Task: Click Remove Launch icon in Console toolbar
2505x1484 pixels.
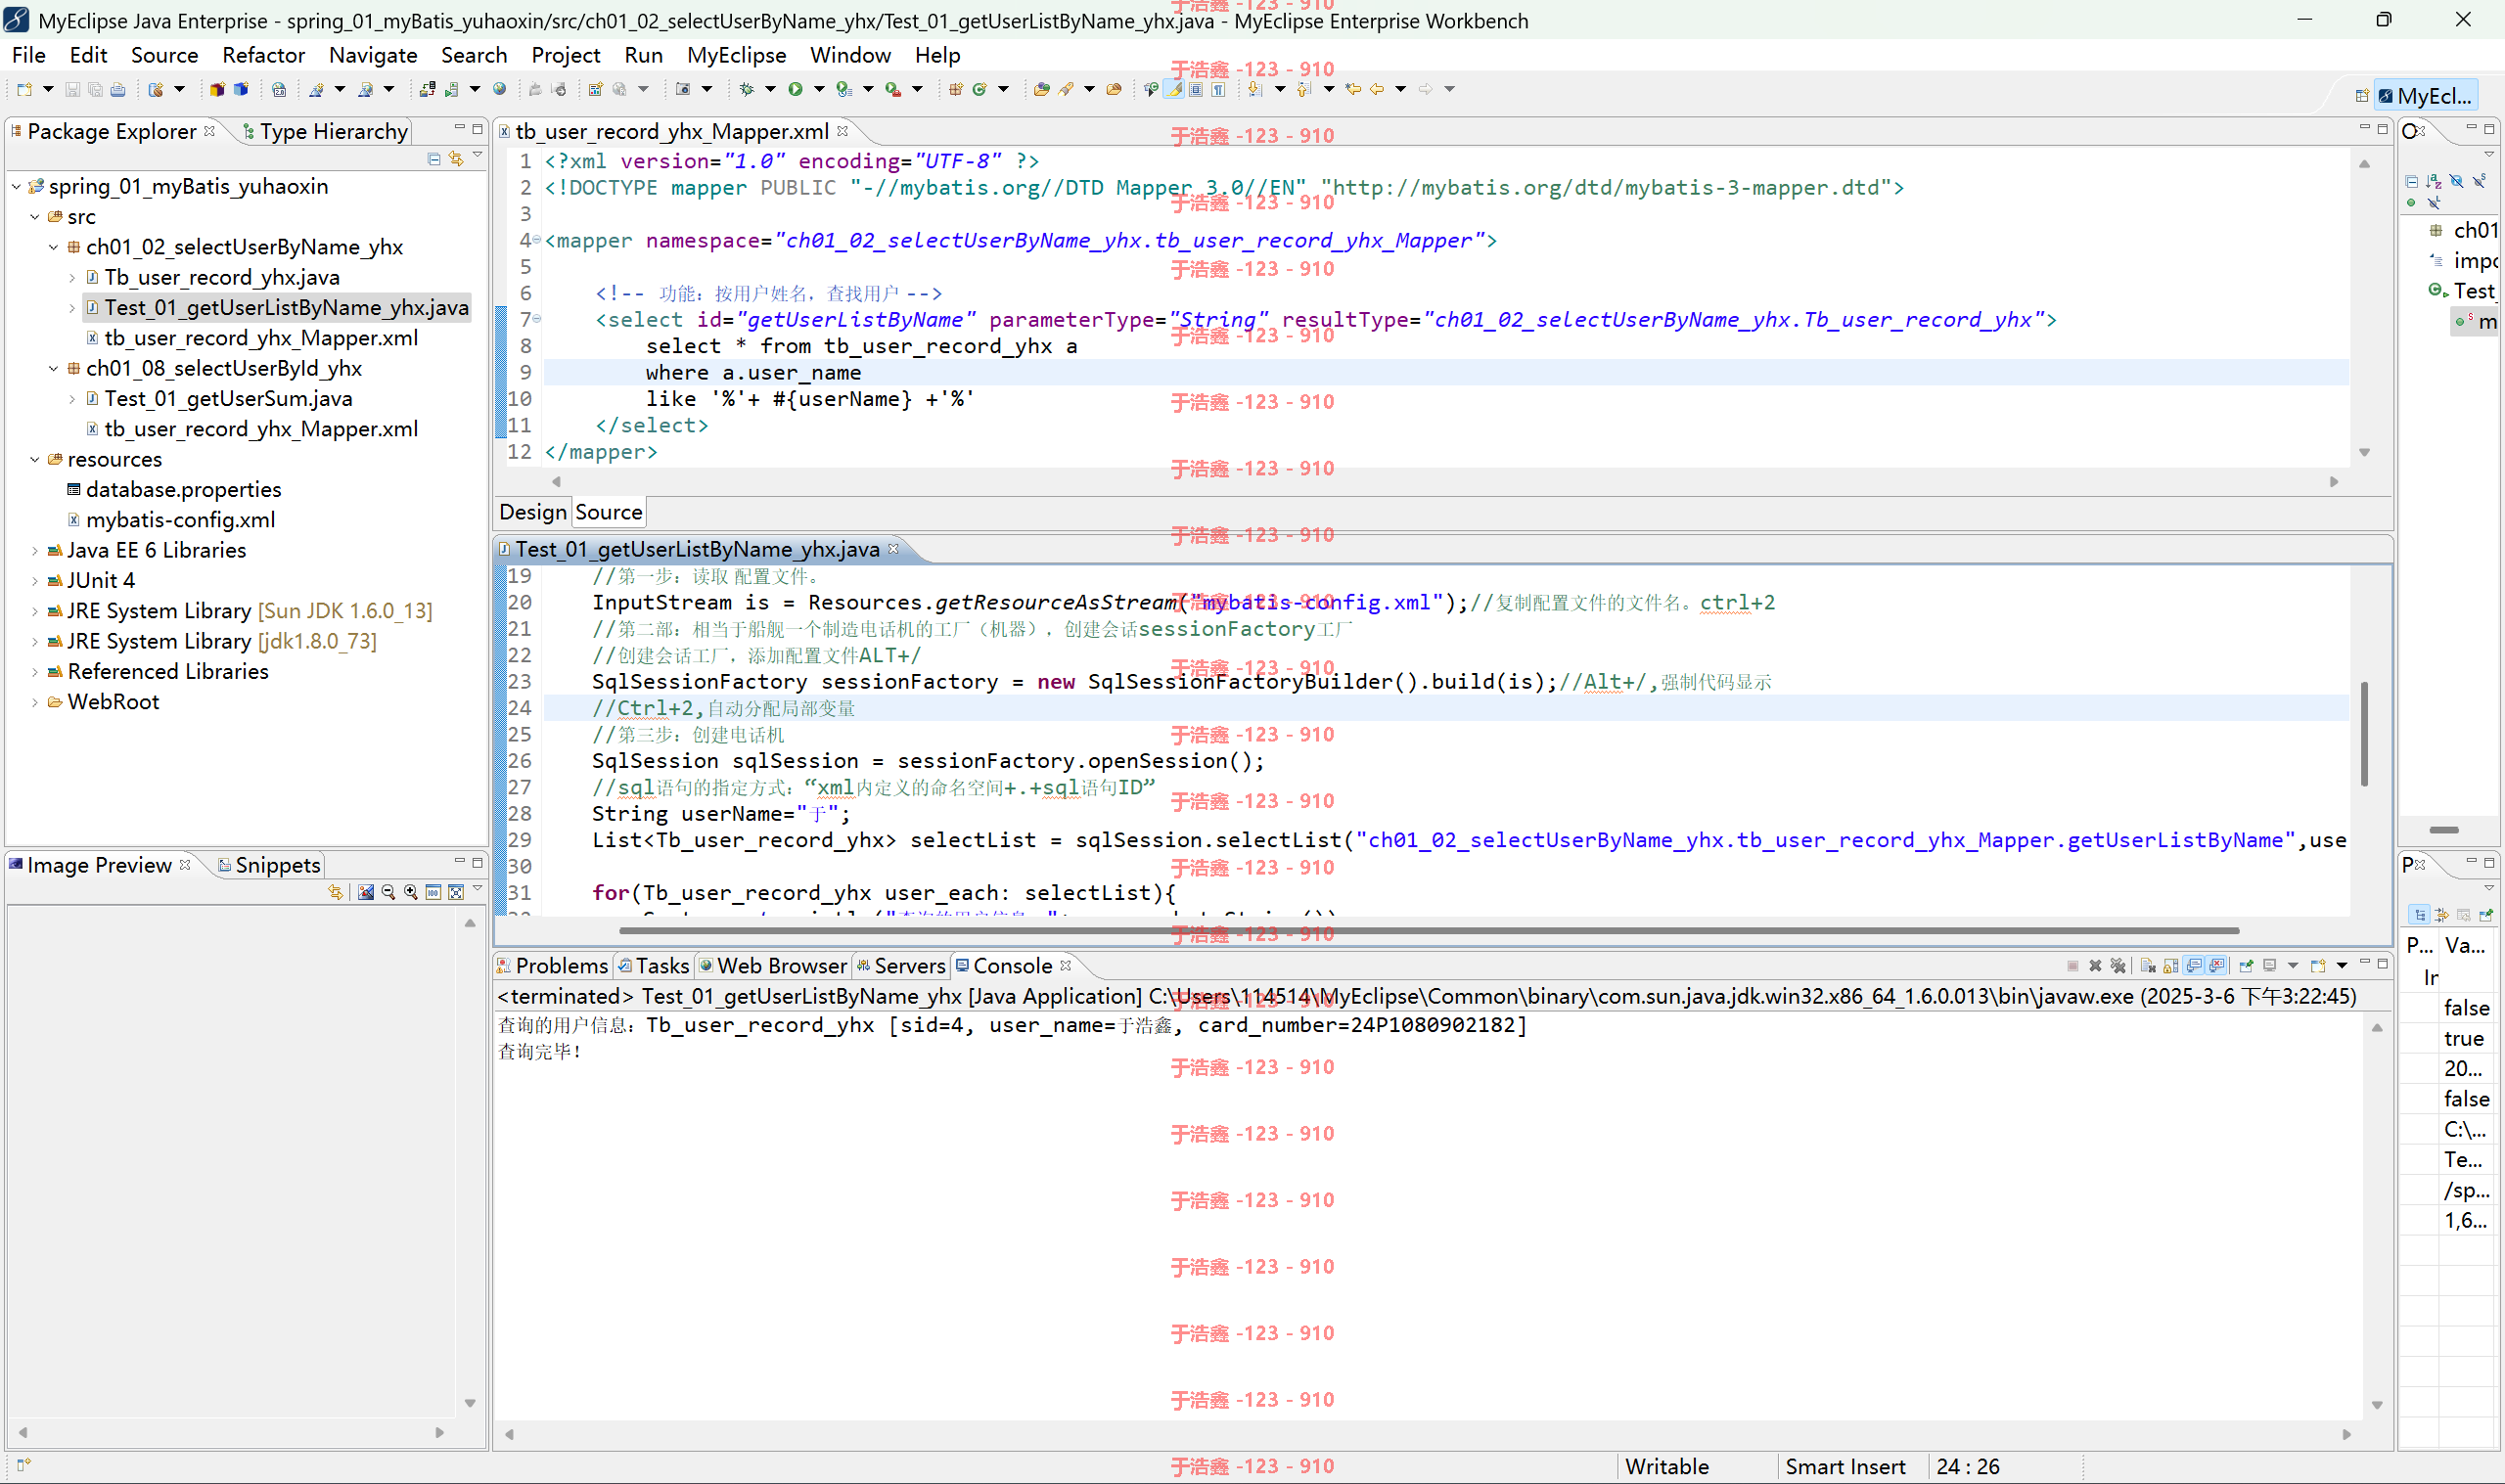Action: tap(2095, 966)
